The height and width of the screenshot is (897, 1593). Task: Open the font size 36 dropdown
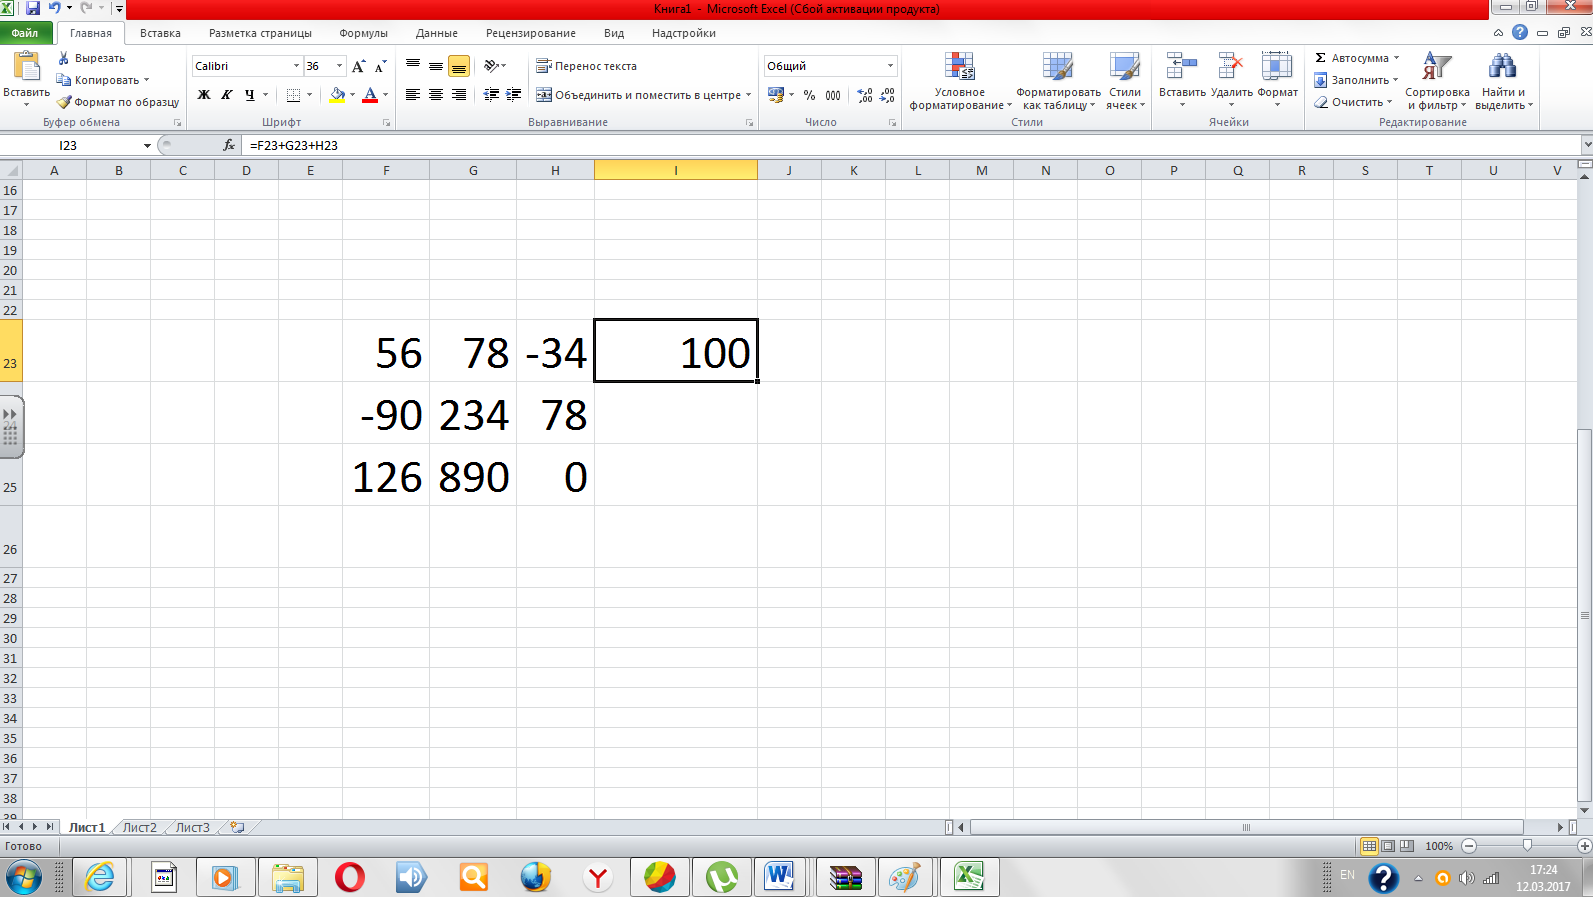339,66
